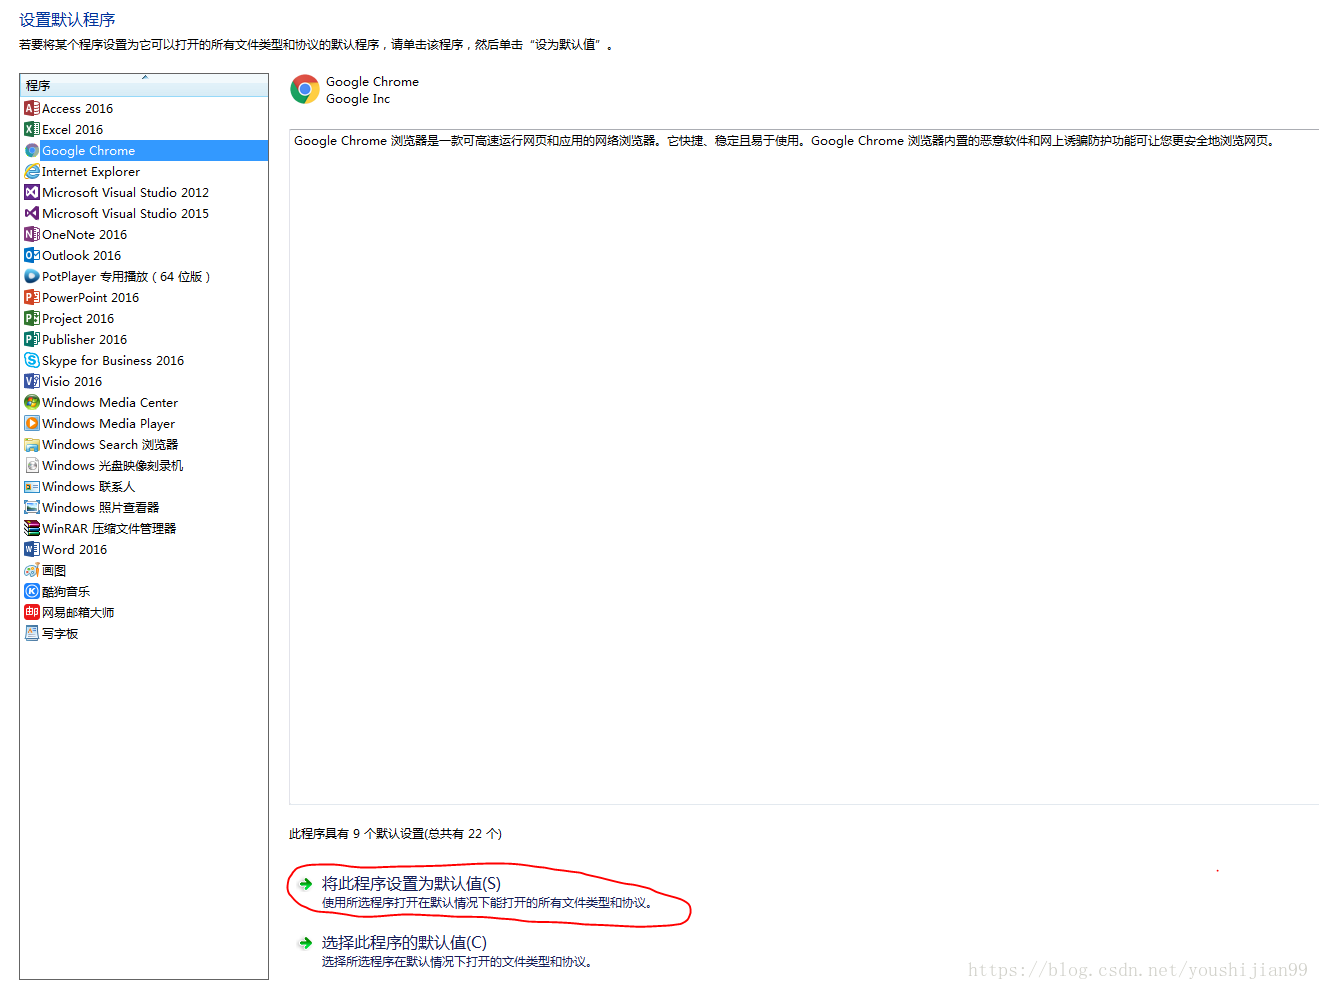Select PotPlayer 专用播放 (64 位版) entry
This screenshot has width=1319, height=990.
click(126, 276)
